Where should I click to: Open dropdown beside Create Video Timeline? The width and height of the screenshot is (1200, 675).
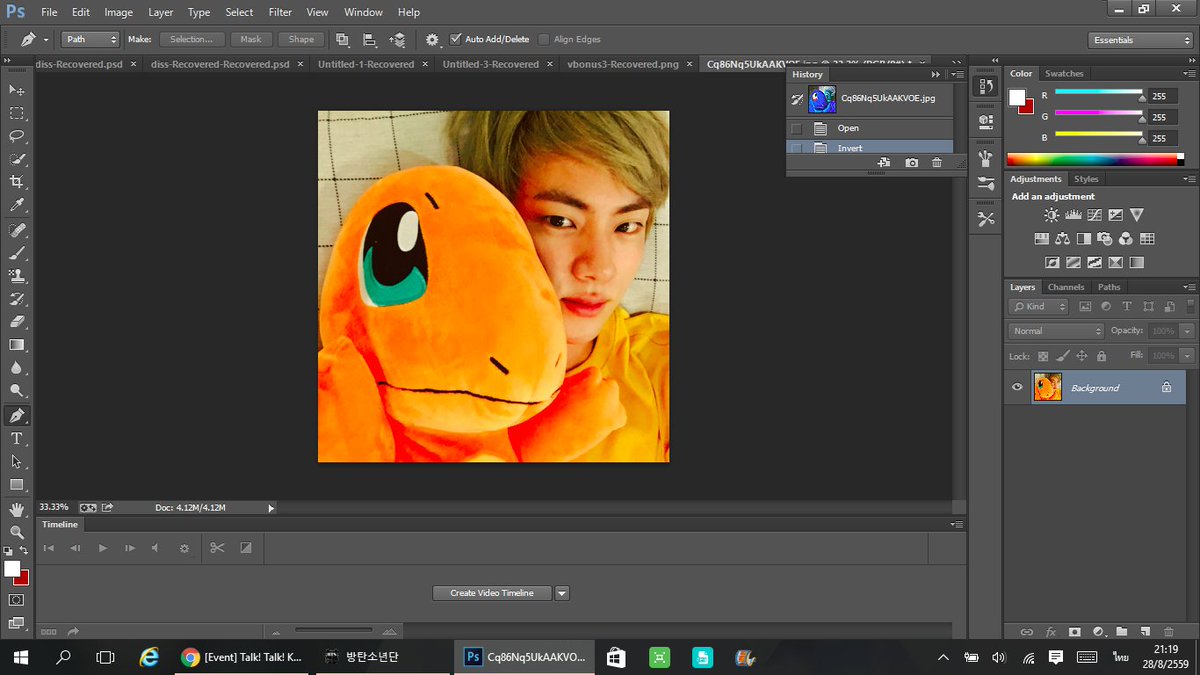(562, 593)
